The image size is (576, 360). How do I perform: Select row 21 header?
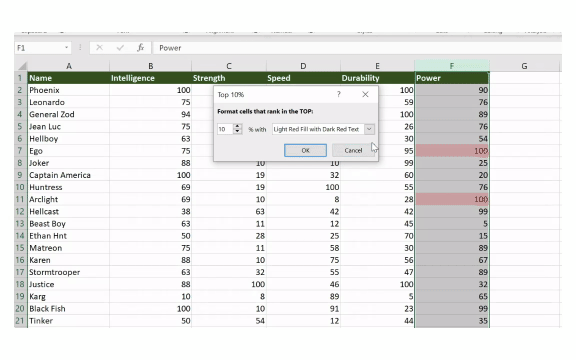tap(21, 321)
